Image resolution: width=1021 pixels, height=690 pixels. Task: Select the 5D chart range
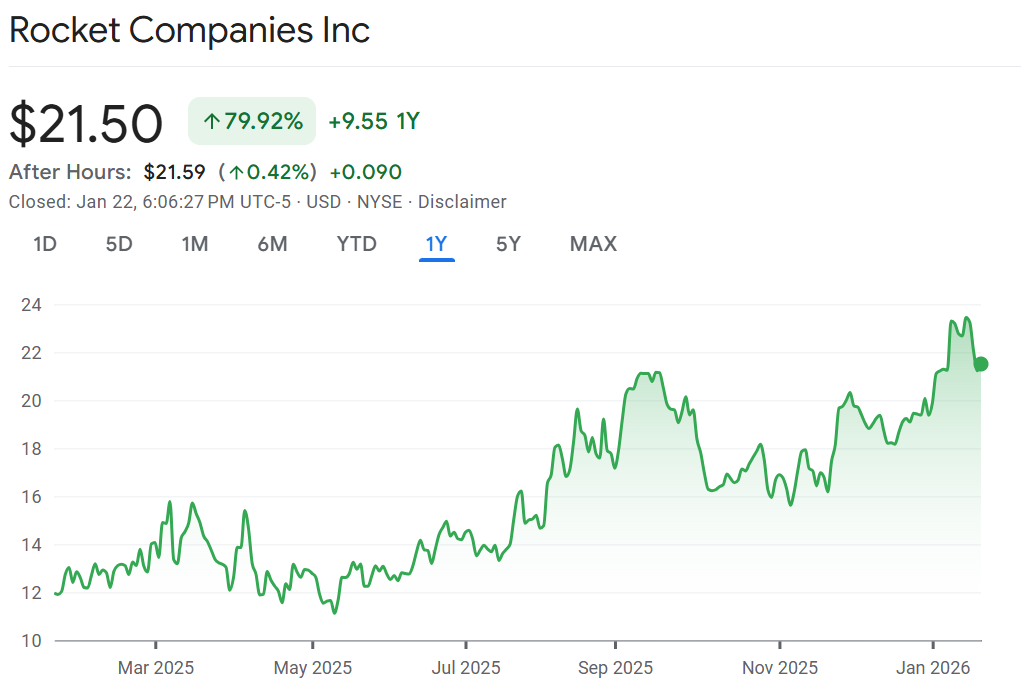119,244
